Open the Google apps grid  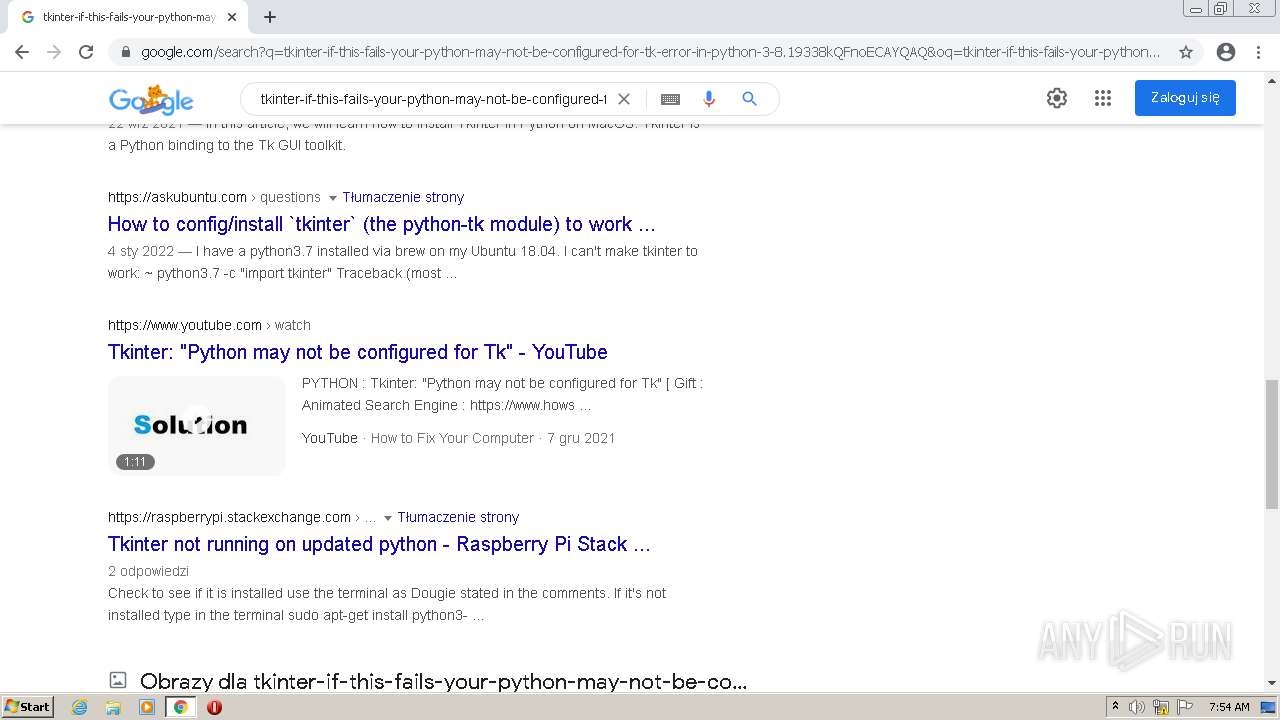1103,98
